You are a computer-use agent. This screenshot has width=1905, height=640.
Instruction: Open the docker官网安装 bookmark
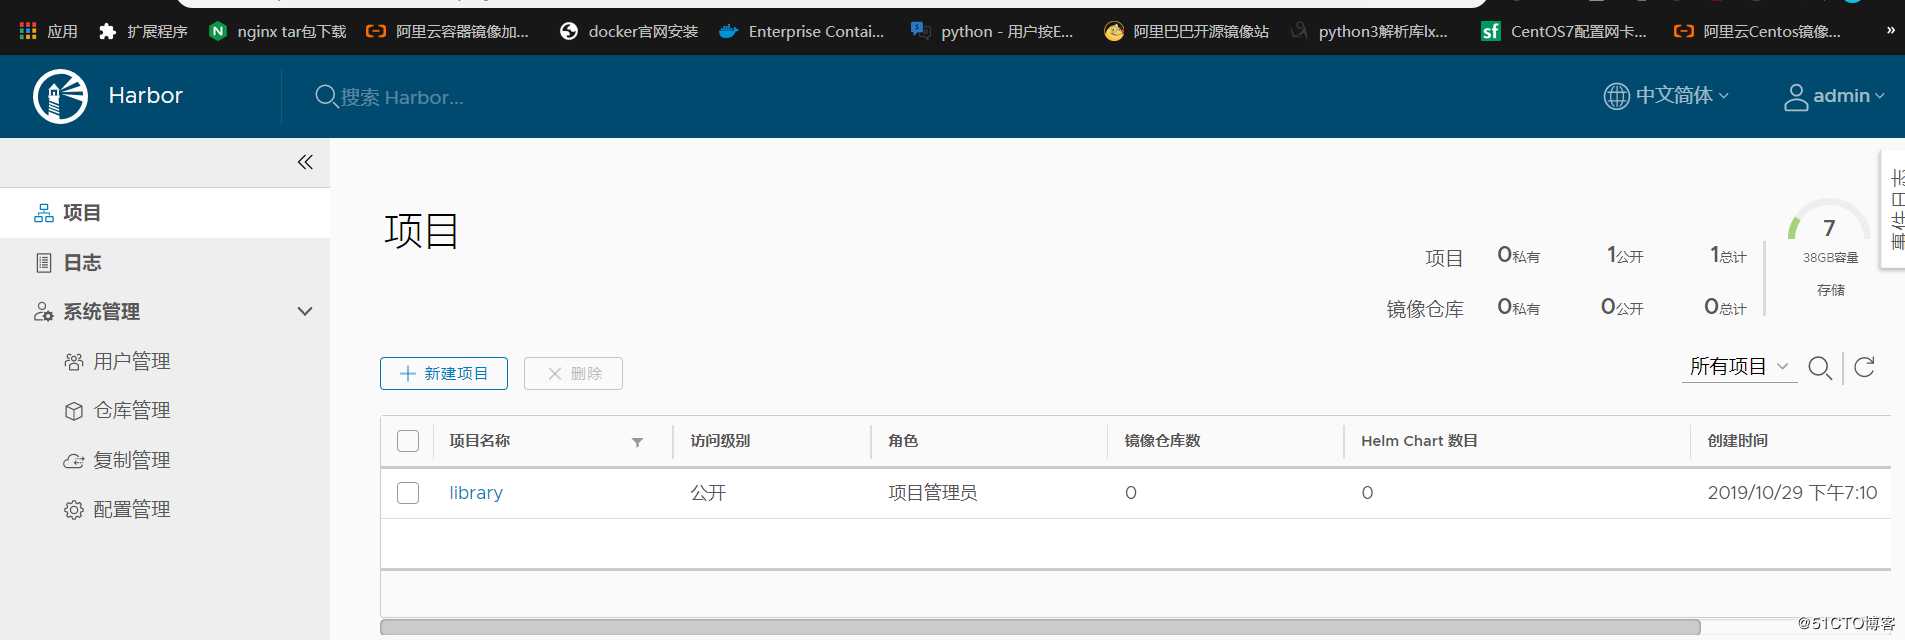(x=629, y=31)
